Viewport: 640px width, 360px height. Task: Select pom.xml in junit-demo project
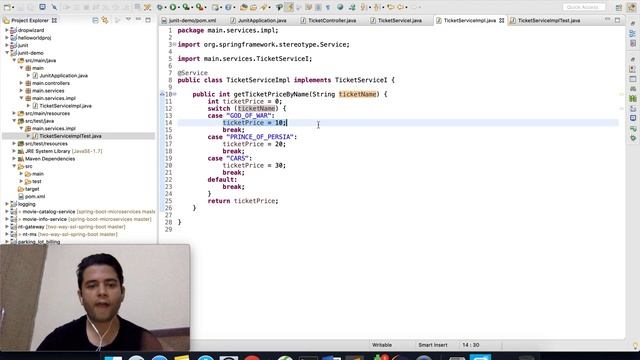[x=35, y=196]
